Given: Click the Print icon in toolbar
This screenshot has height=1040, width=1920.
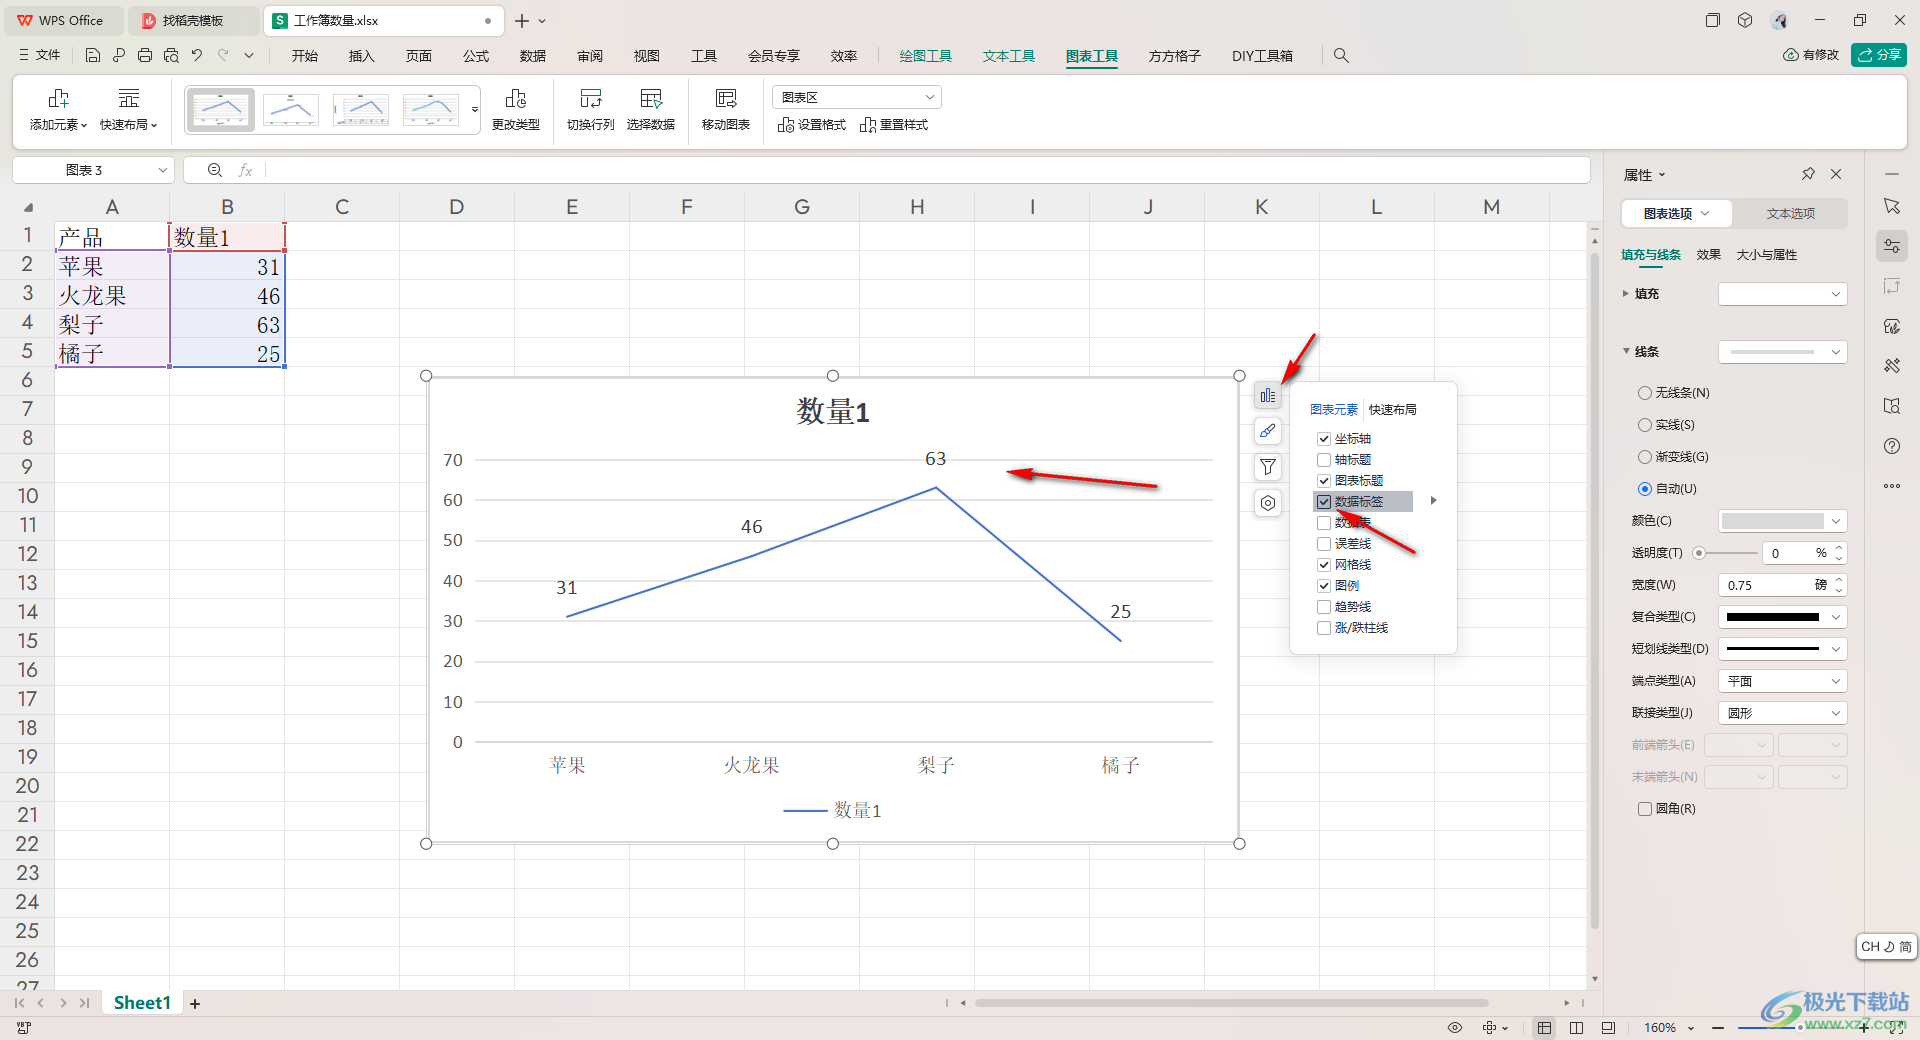Looking at the screenshot, I should pyautogui.click(x=145, y=56).
